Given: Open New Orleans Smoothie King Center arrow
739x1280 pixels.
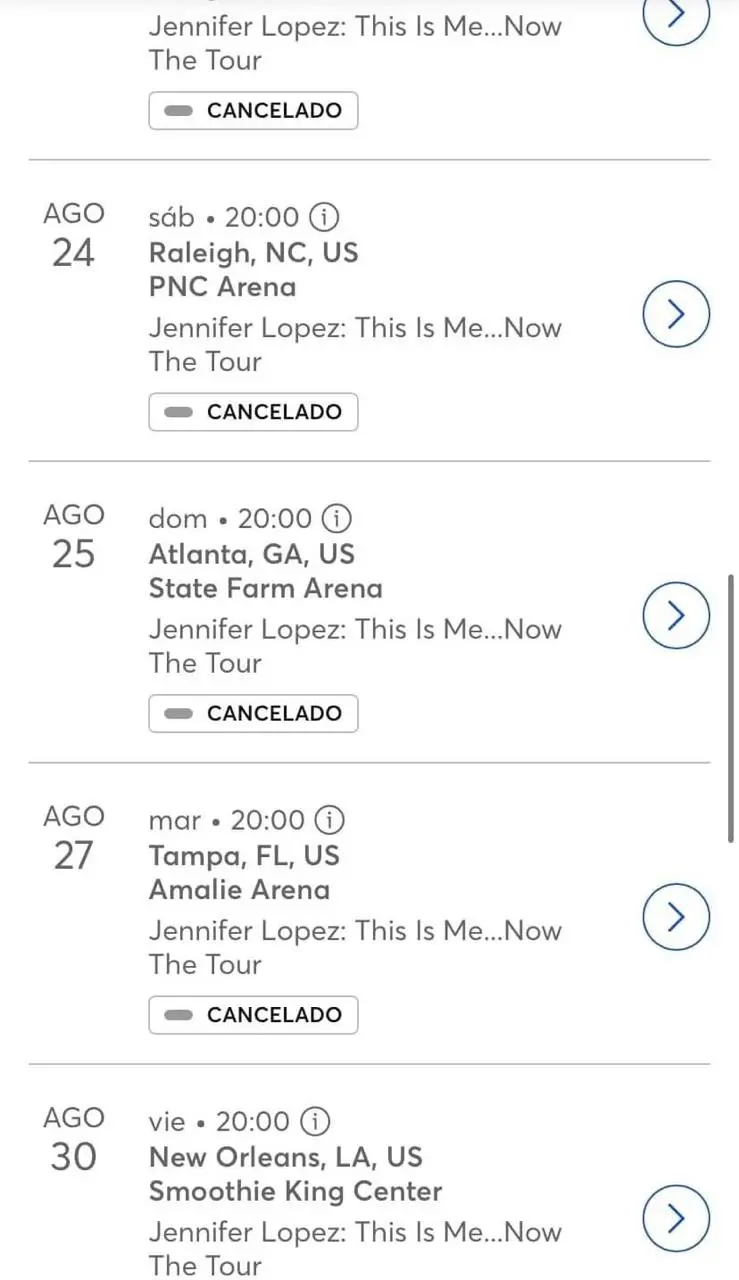Looking at the screenshot, I should pyautogui.click(x=675, y=1218).
